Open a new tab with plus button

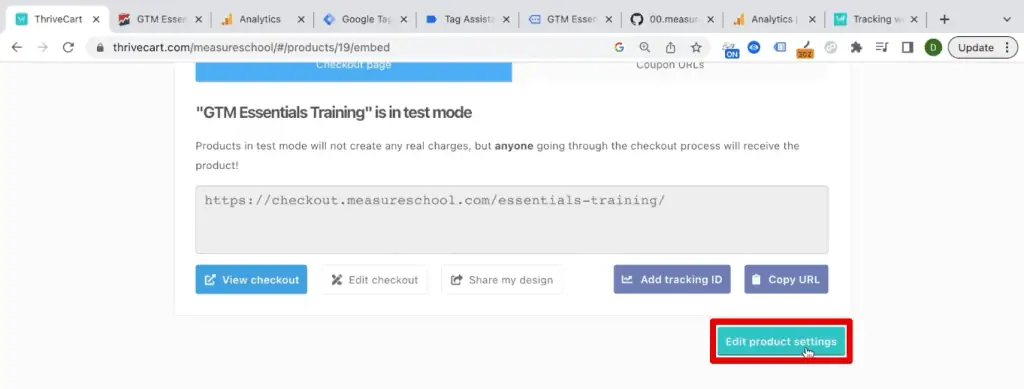(x=944, y=20)
